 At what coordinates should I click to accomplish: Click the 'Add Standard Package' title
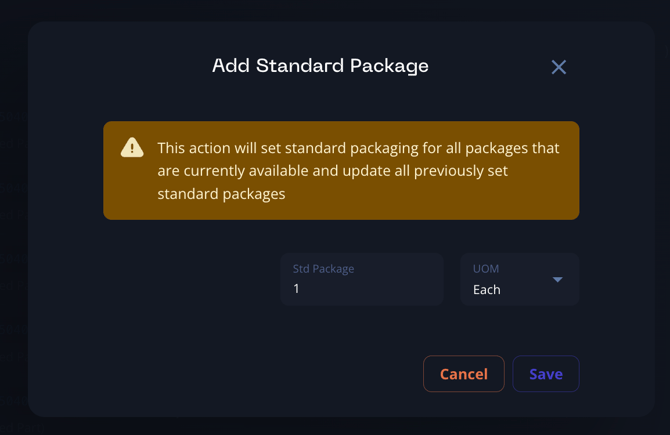(x=320, y=67)
